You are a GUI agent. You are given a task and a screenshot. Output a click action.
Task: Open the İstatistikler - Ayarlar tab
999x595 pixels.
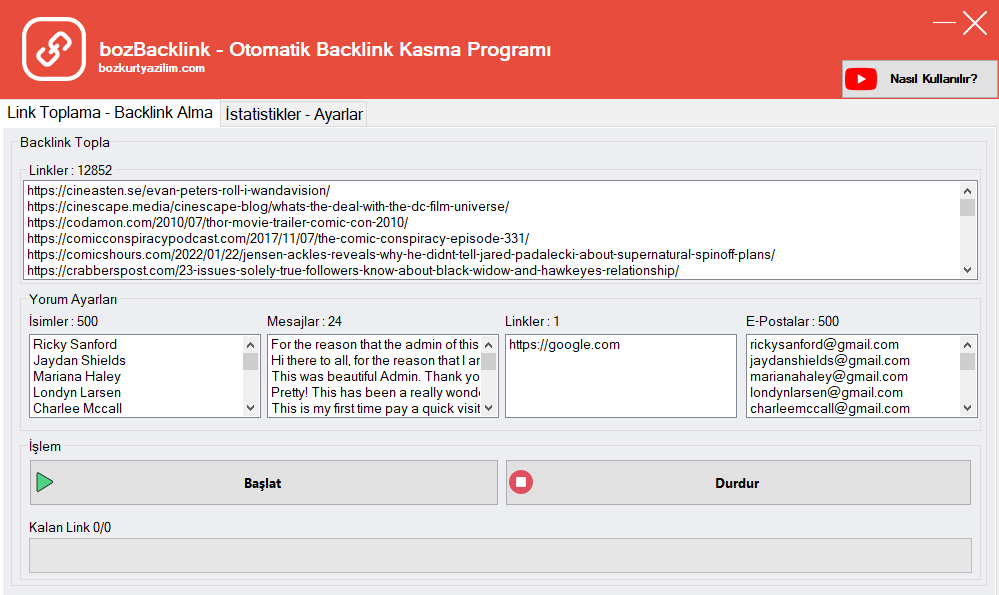(294, 114)
